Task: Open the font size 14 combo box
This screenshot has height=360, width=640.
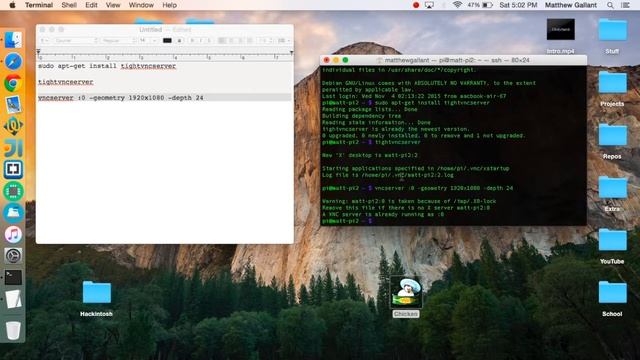Action: (148, 40)
